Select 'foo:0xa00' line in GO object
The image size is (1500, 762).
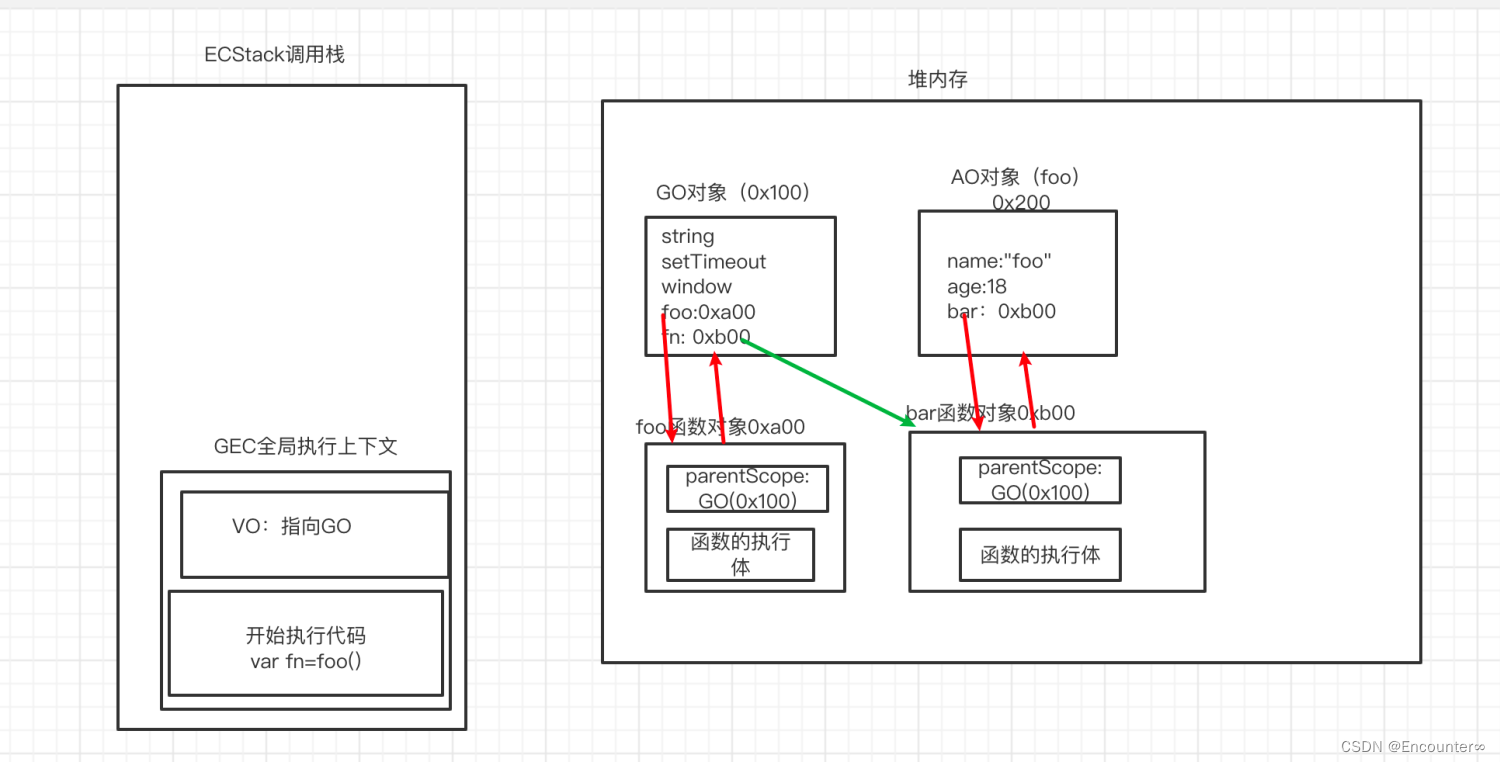708,312
